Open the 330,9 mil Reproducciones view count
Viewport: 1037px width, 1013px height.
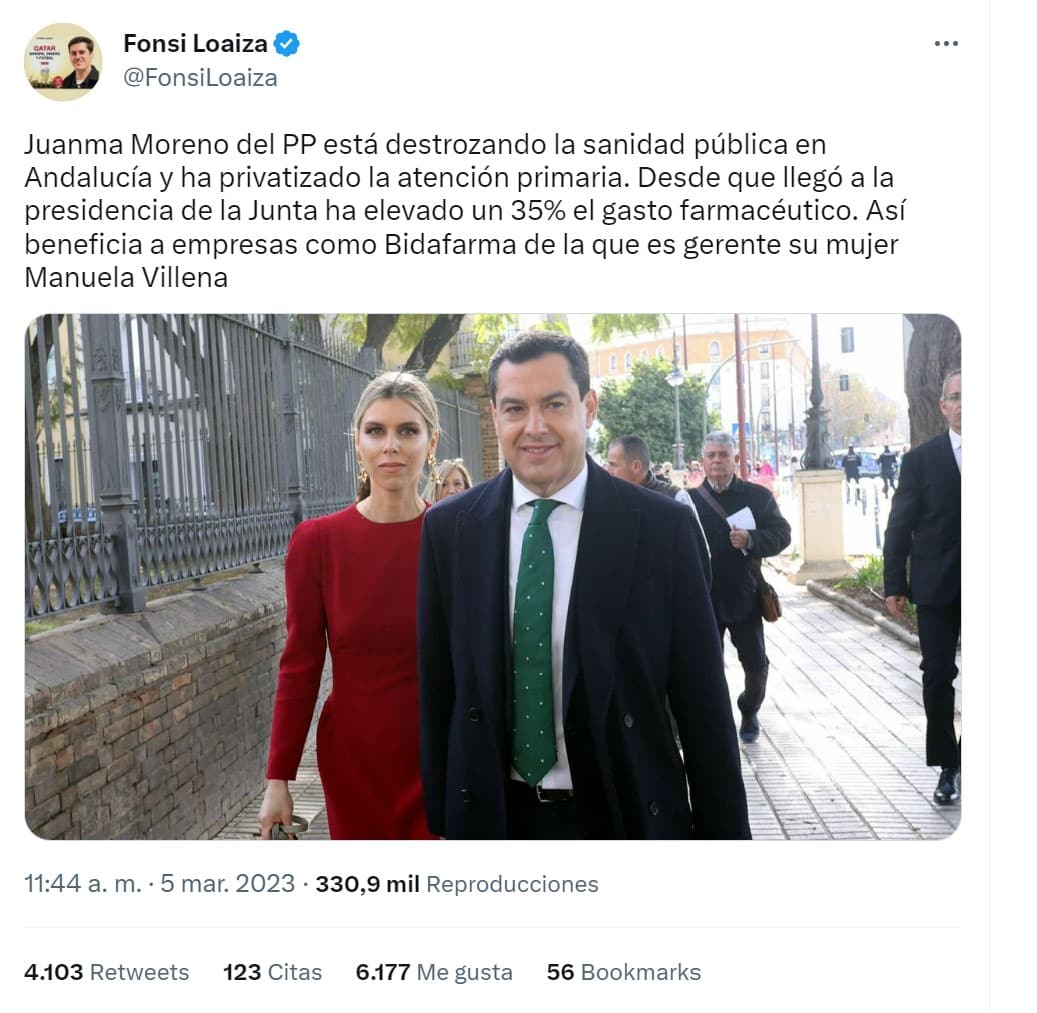pos(456,883)
